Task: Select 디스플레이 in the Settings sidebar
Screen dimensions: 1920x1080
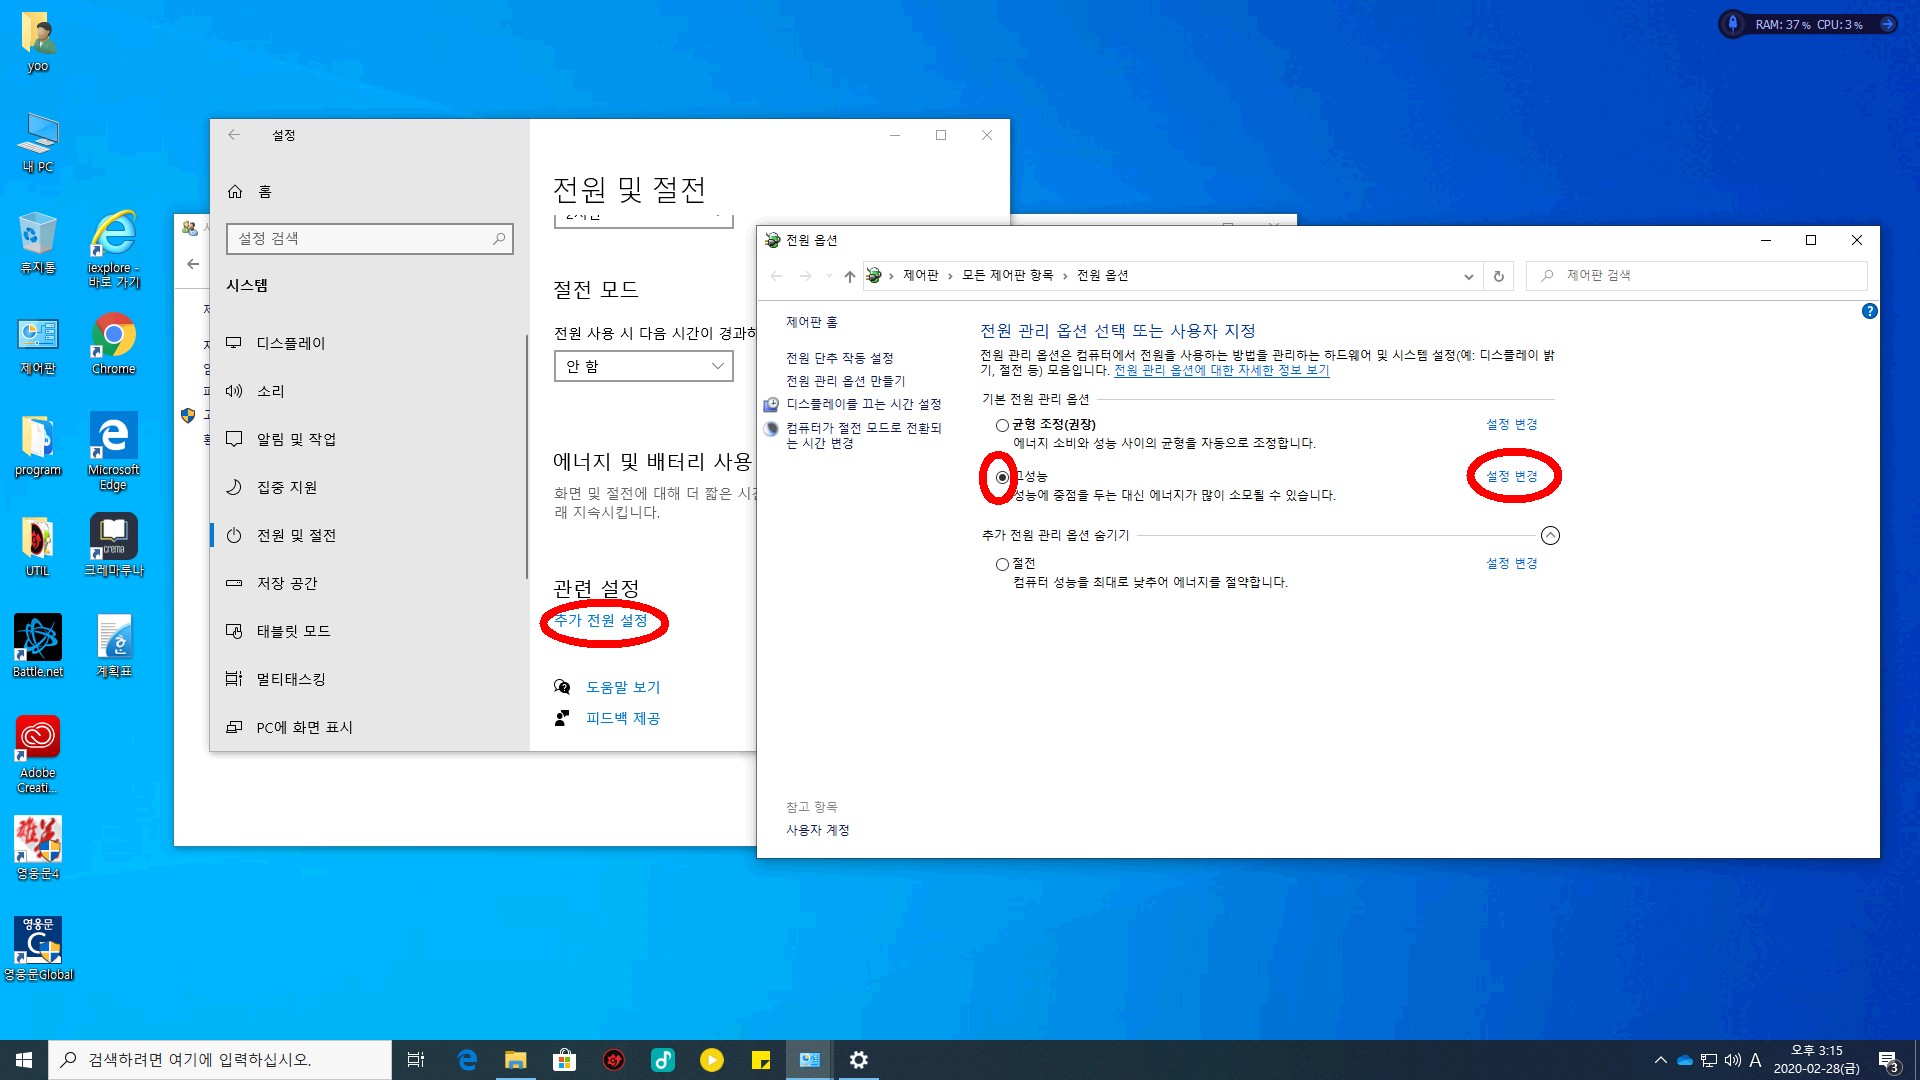Action: coord(290,343)
